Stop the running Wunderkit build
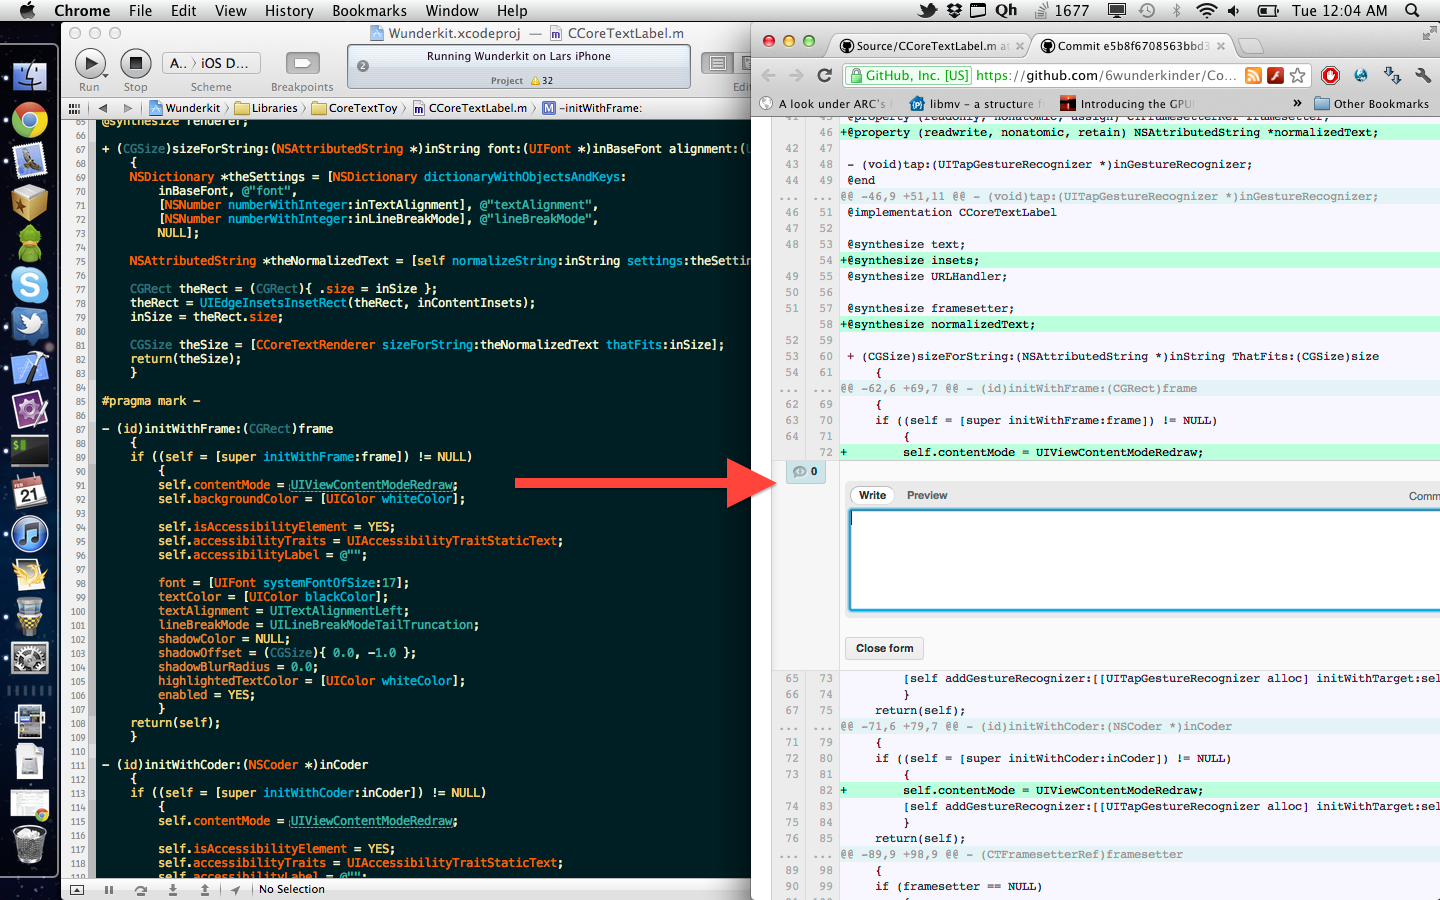 click(x=135, y=64)
